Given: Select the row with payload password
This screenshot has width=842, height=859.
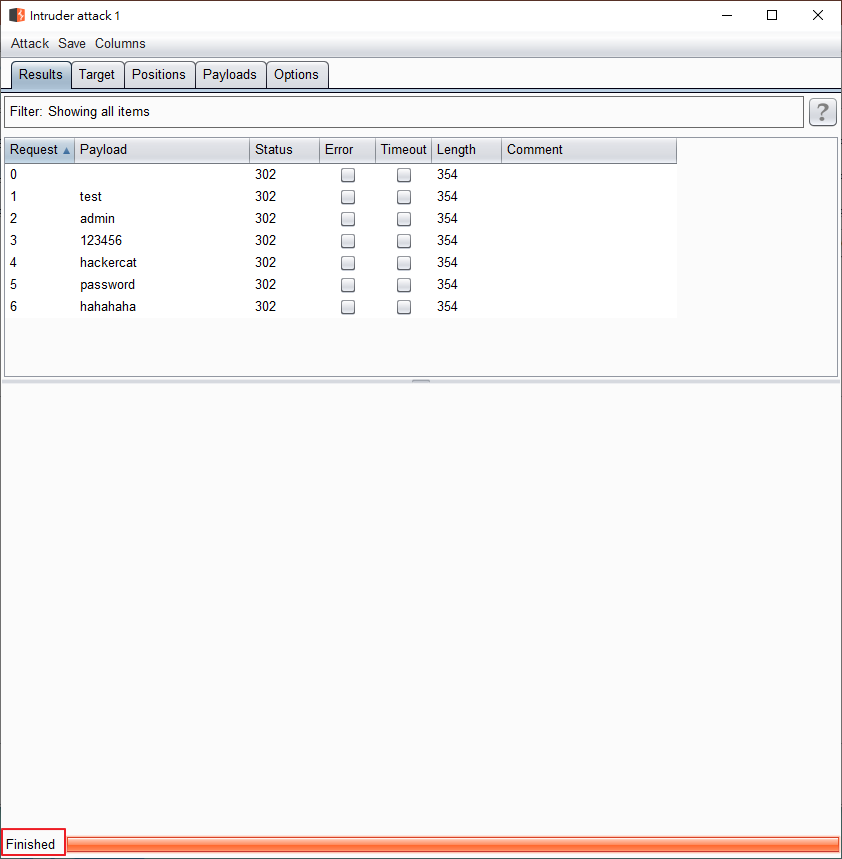Looking at the screenshot, I should click(x=341, y=285).
